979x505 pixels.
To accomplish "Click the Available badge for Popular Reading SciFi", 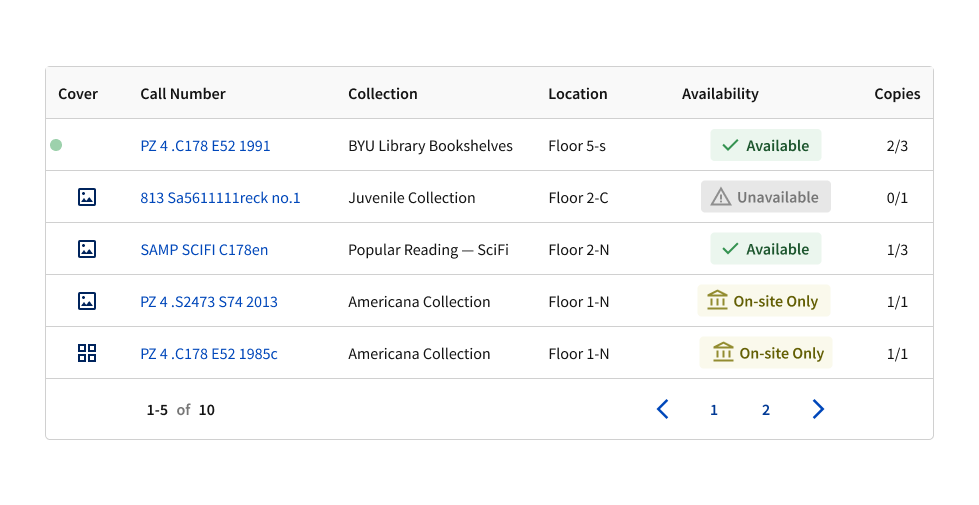I will [766, 249].
